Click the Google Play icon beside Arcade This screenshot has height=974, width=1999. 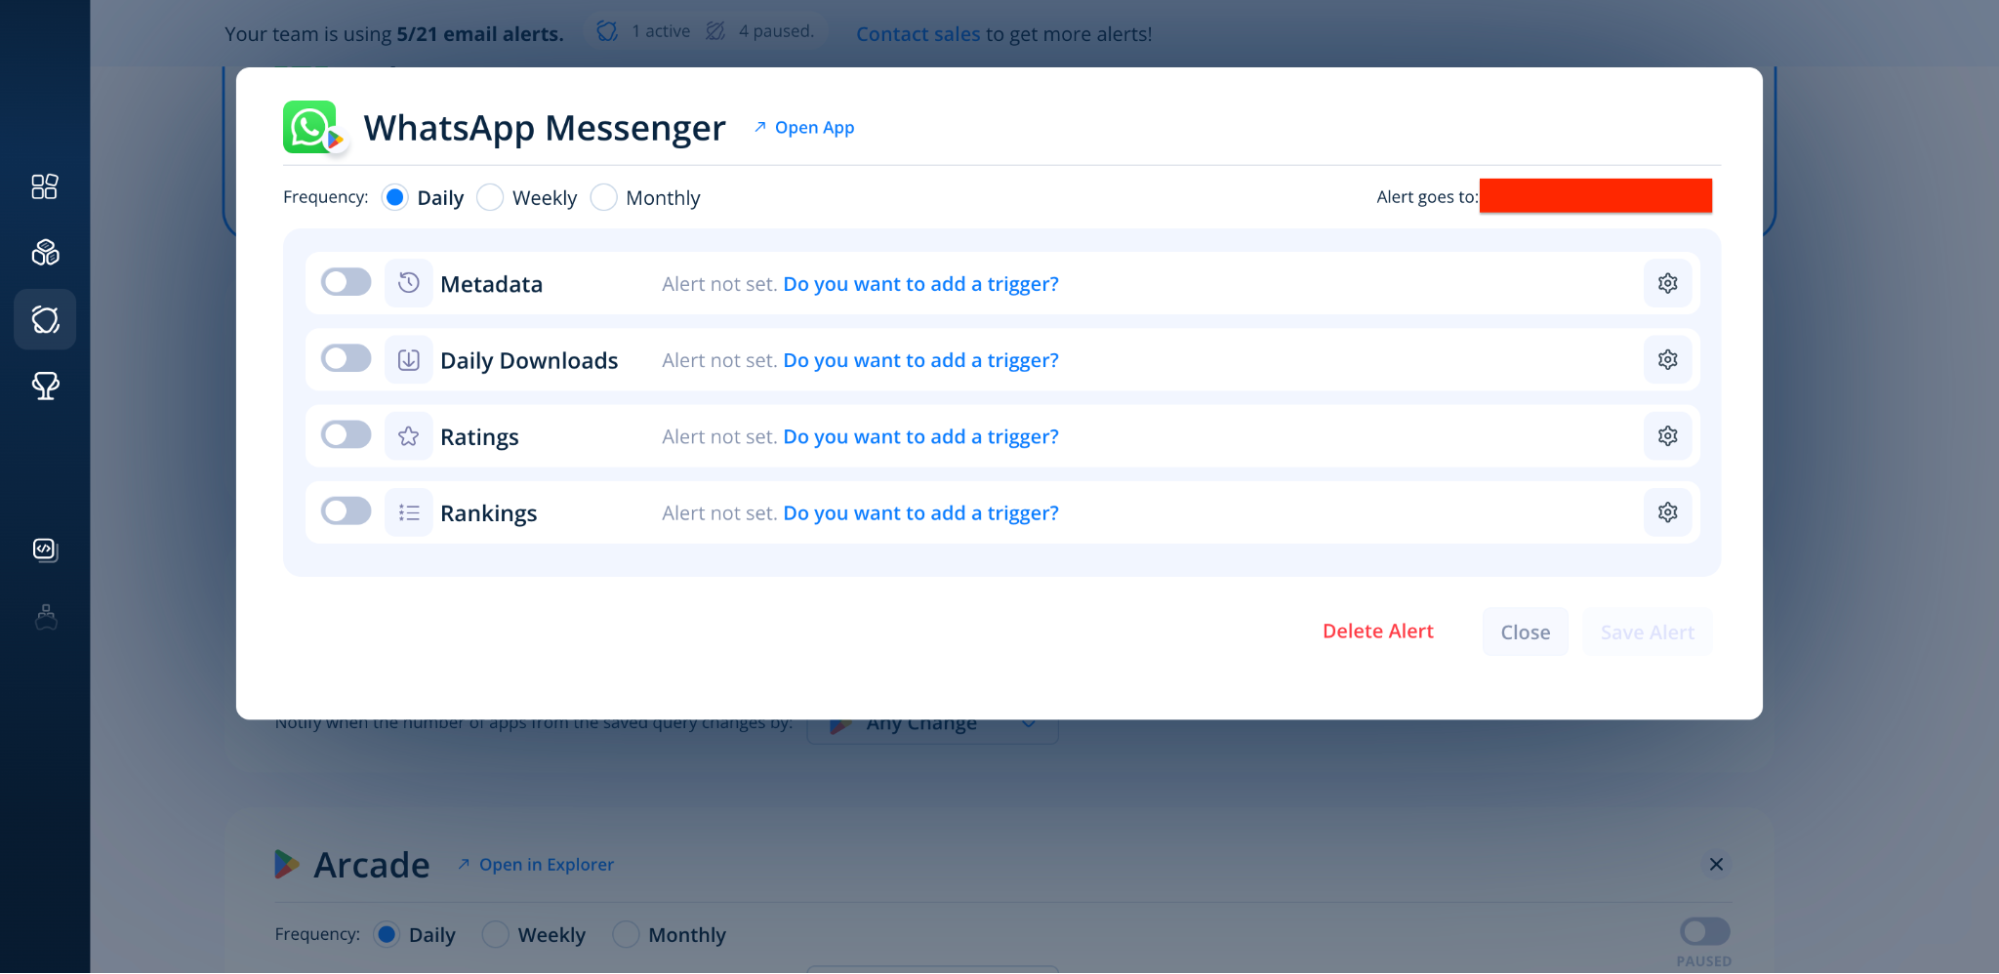pyautogui.click(x=287, y=864)
